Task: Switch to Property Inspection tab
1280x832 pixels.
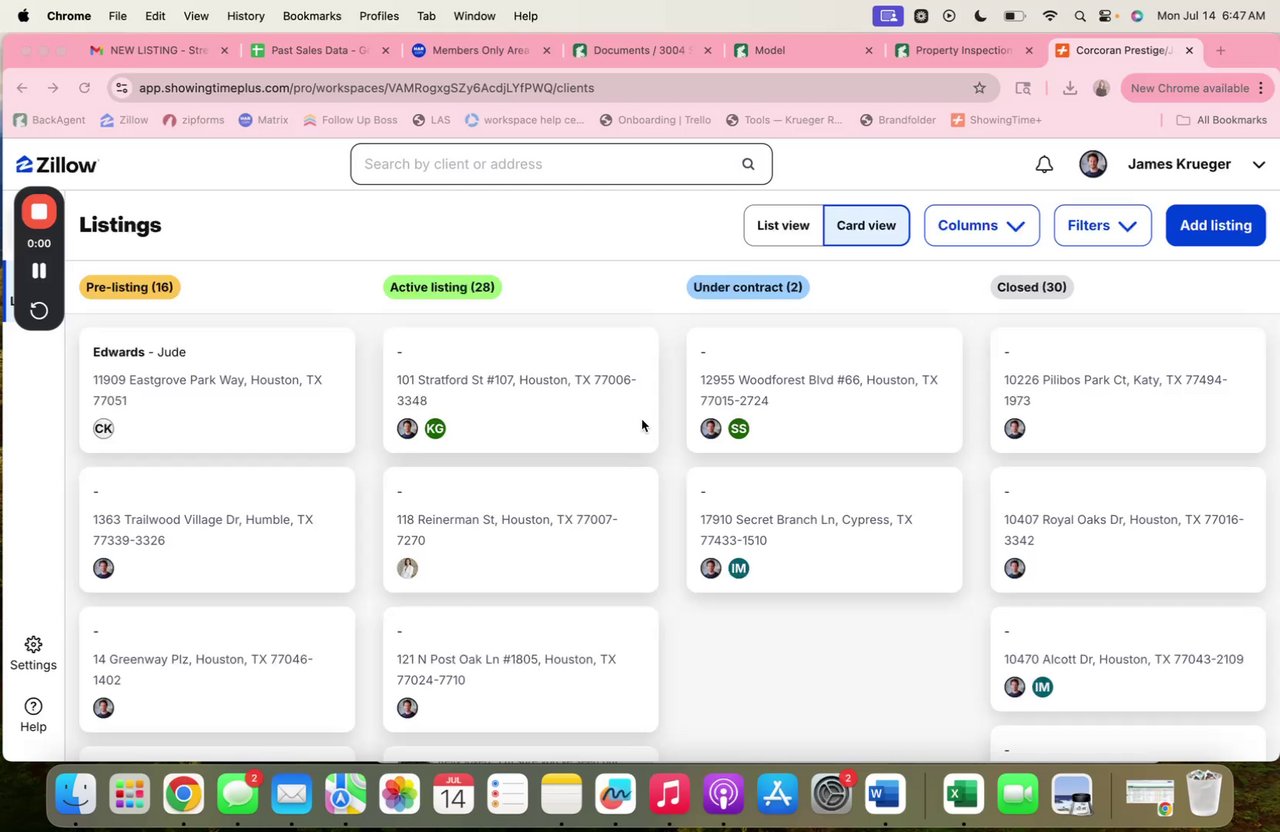Action: (965, 50)
